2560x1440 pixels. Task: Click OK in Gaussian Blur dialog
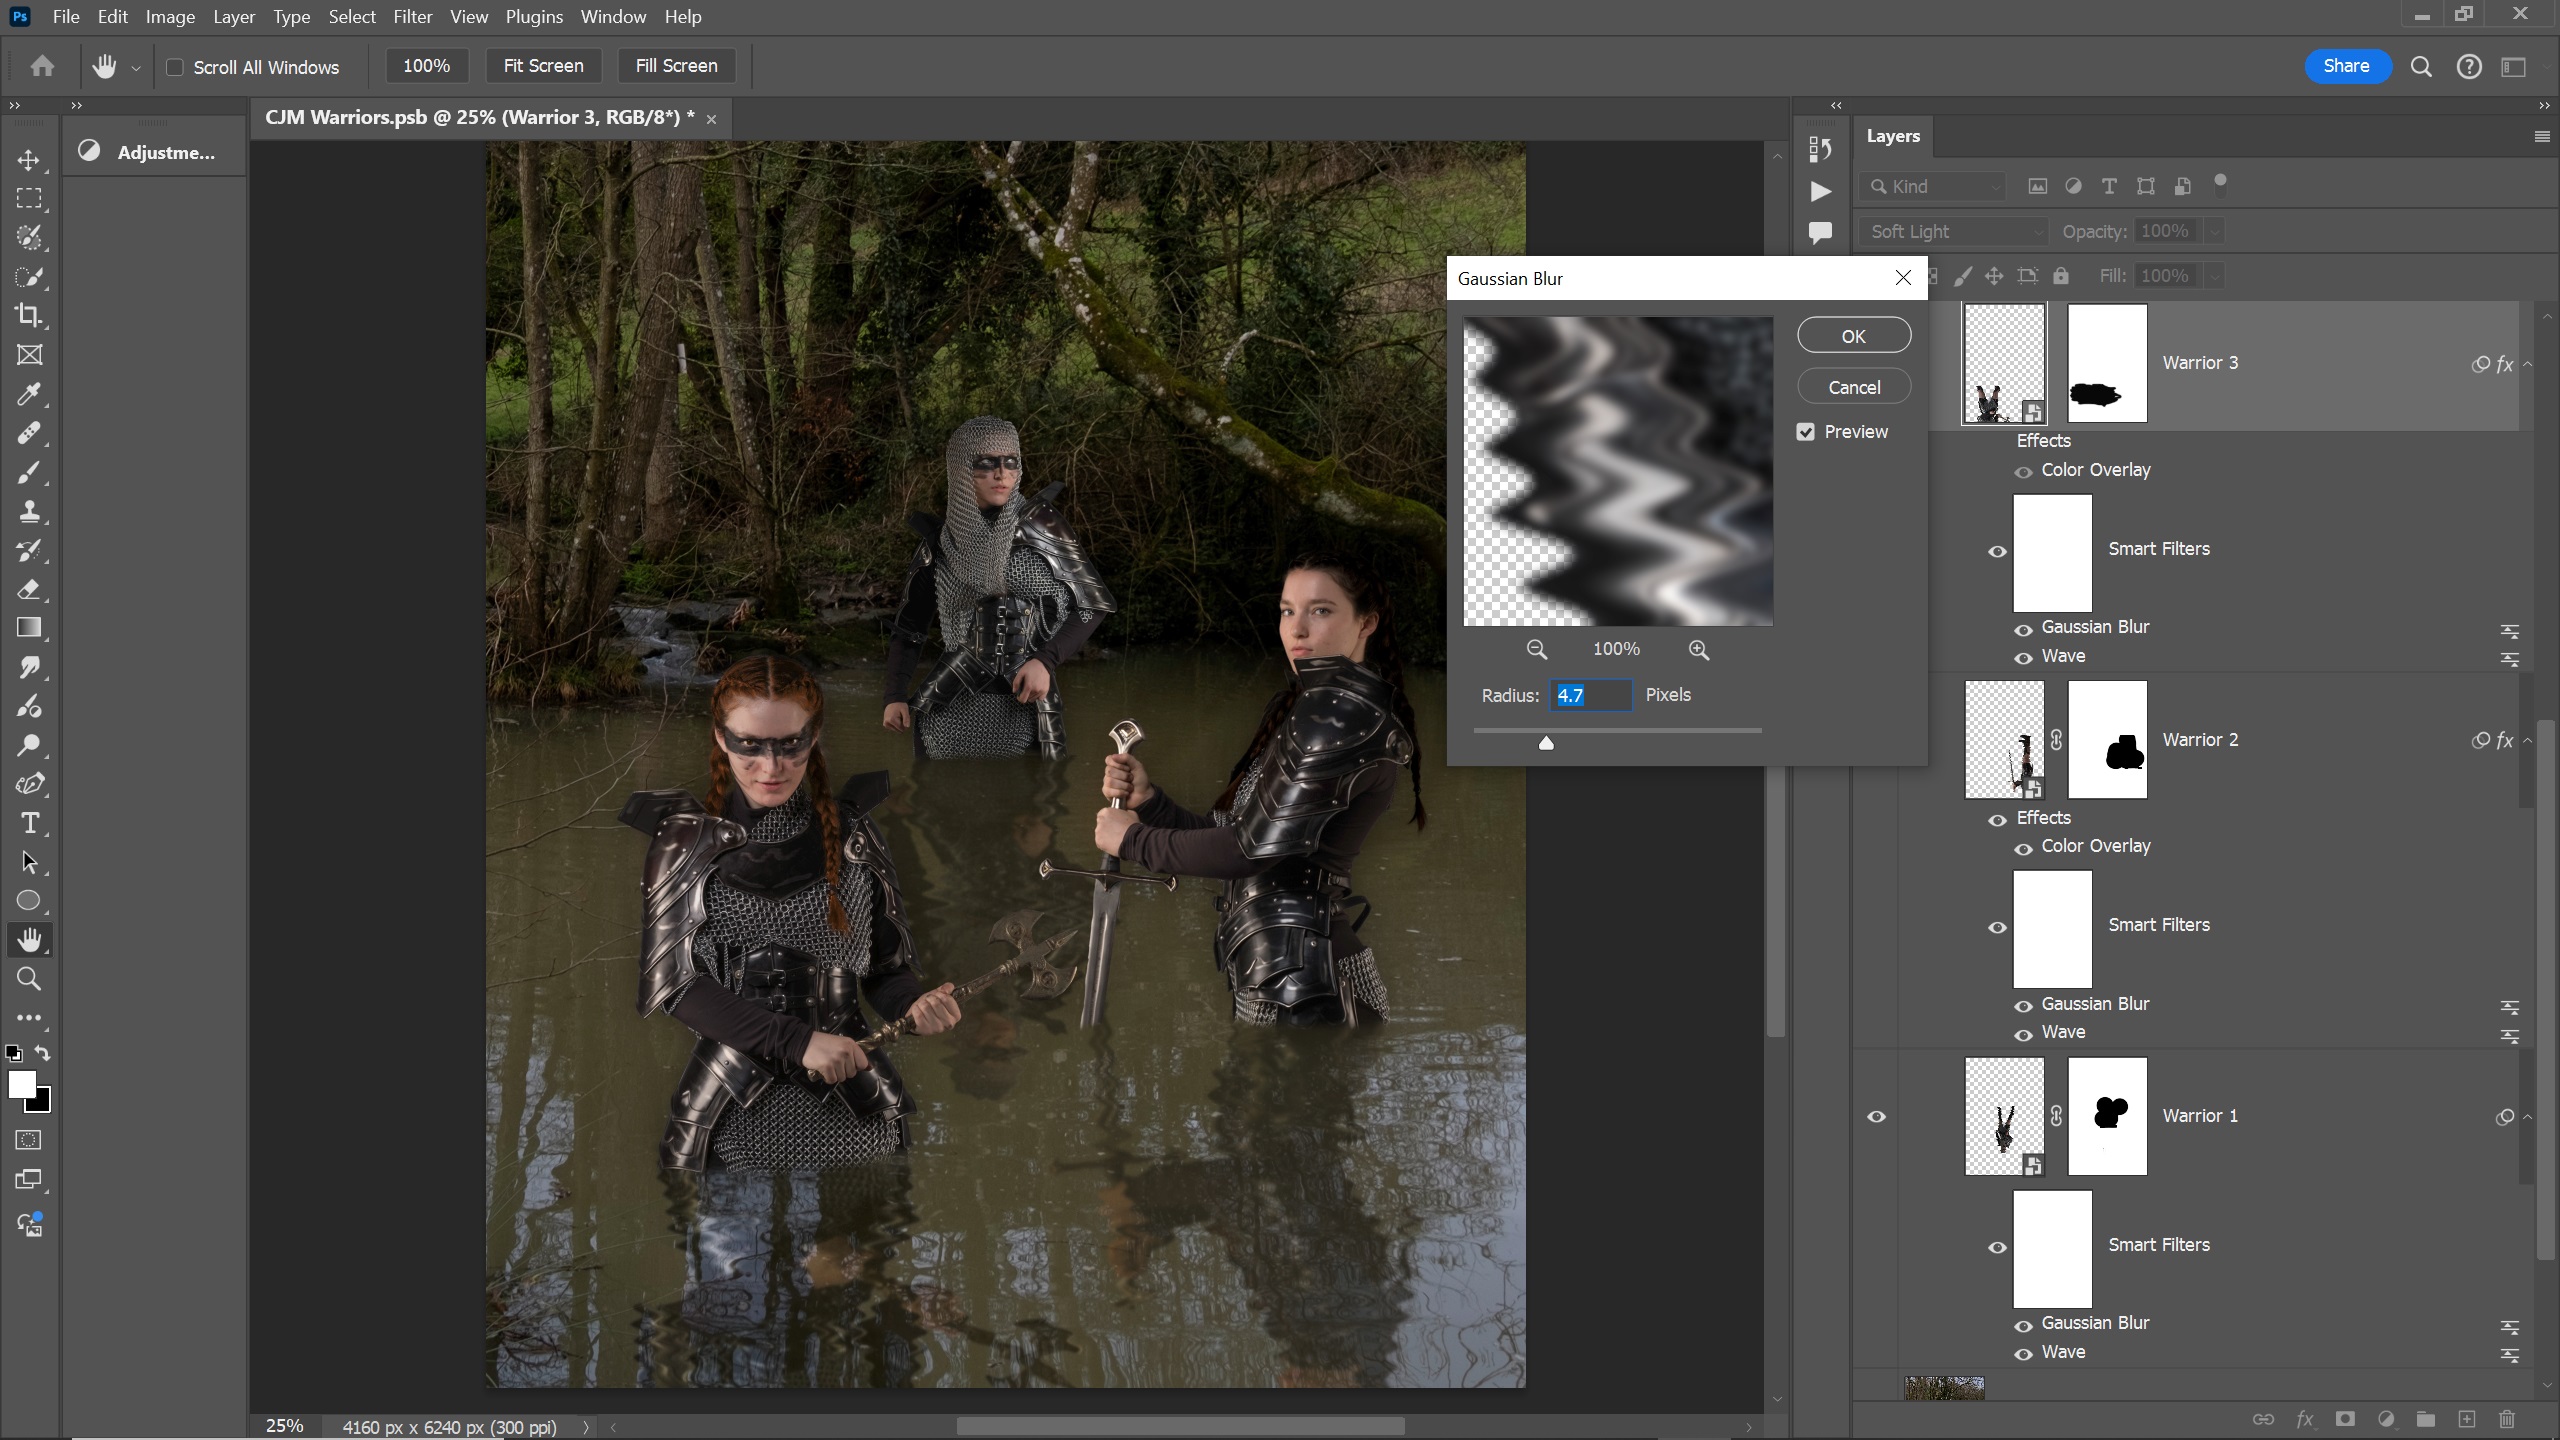[1853, 336]
